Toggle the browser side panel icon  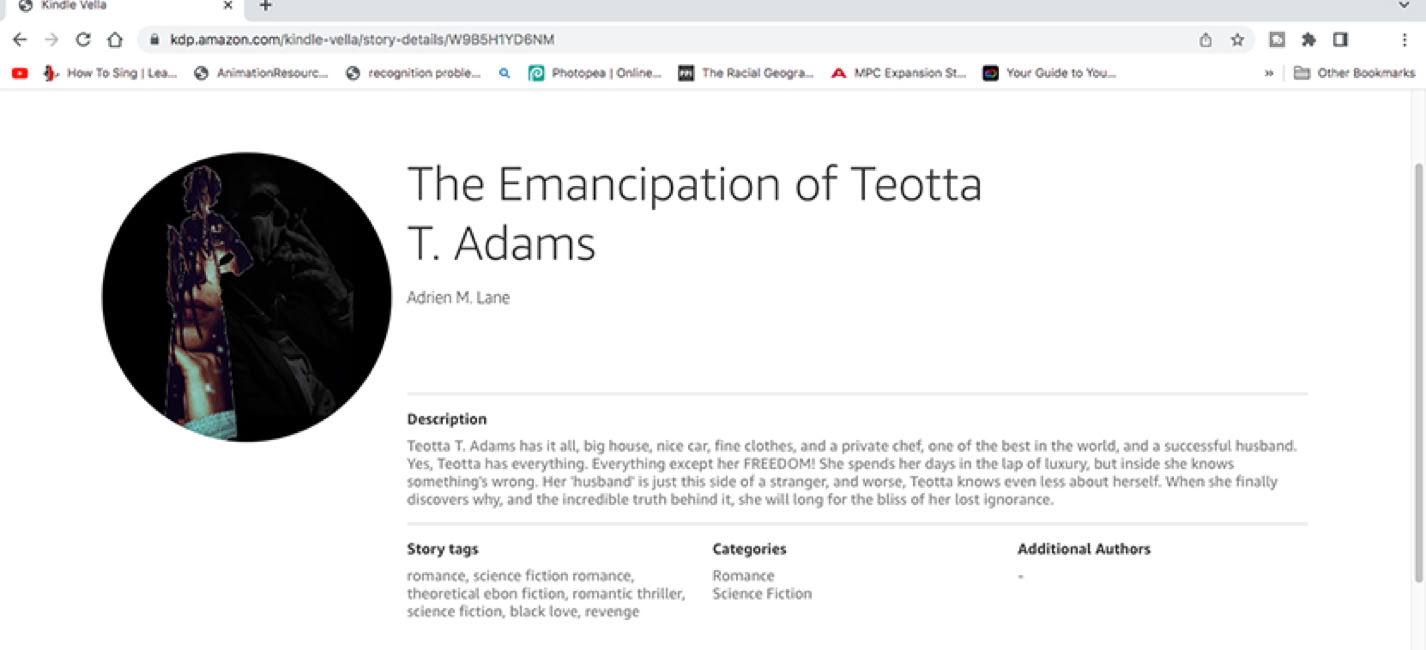tap(1340, 40)
